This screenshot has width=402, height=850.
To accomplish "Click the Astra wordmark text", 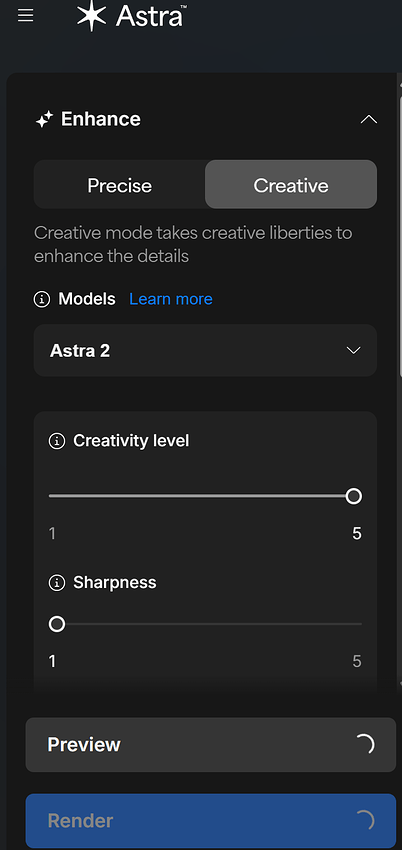I will click(151, 16).
